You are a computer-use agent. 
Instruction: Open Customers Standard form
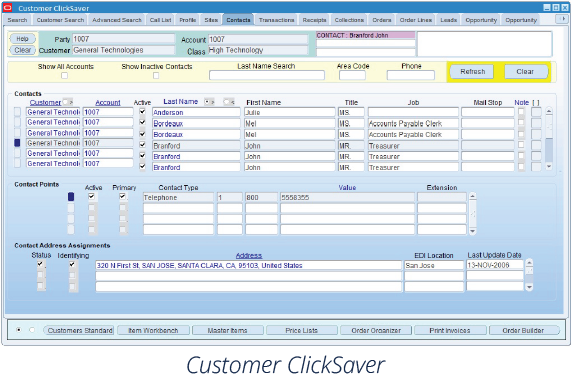[x=80, y=330]
